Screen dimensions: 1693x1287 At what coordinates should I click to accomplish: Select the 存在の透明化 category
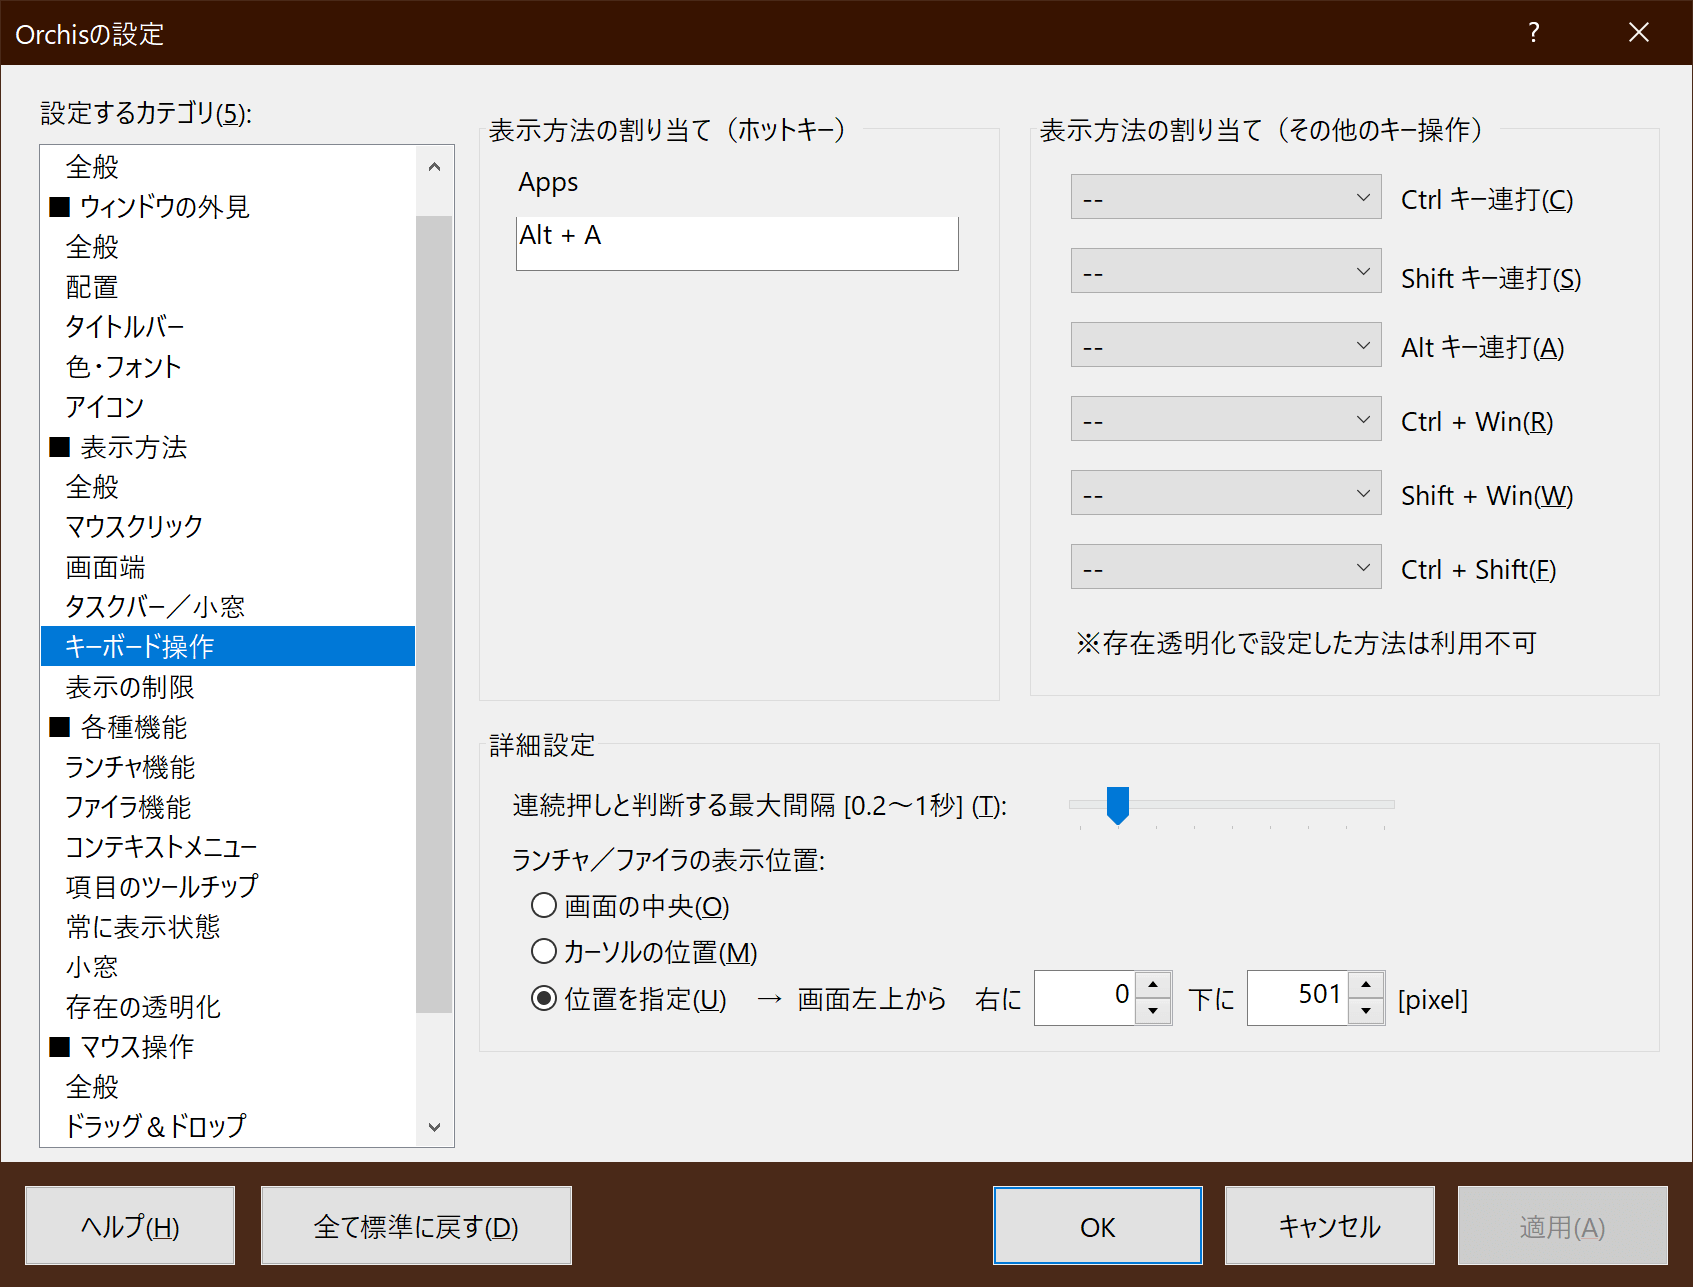tap(228, 1006)
